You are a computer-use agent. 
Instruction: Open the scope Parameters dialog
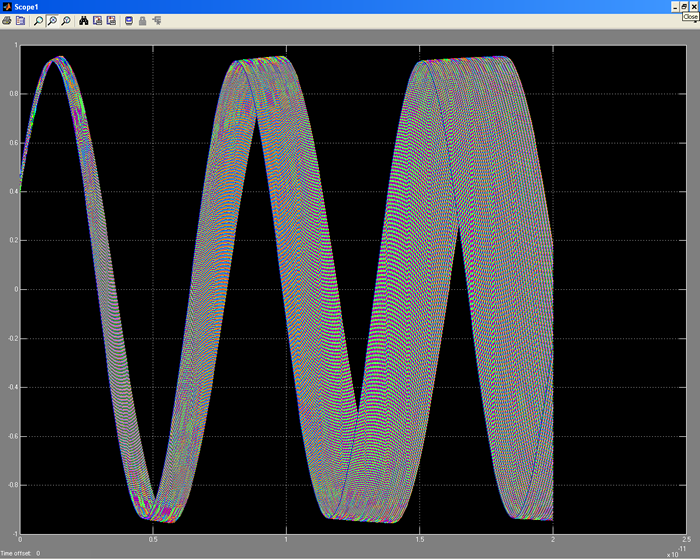pos(20,20)
